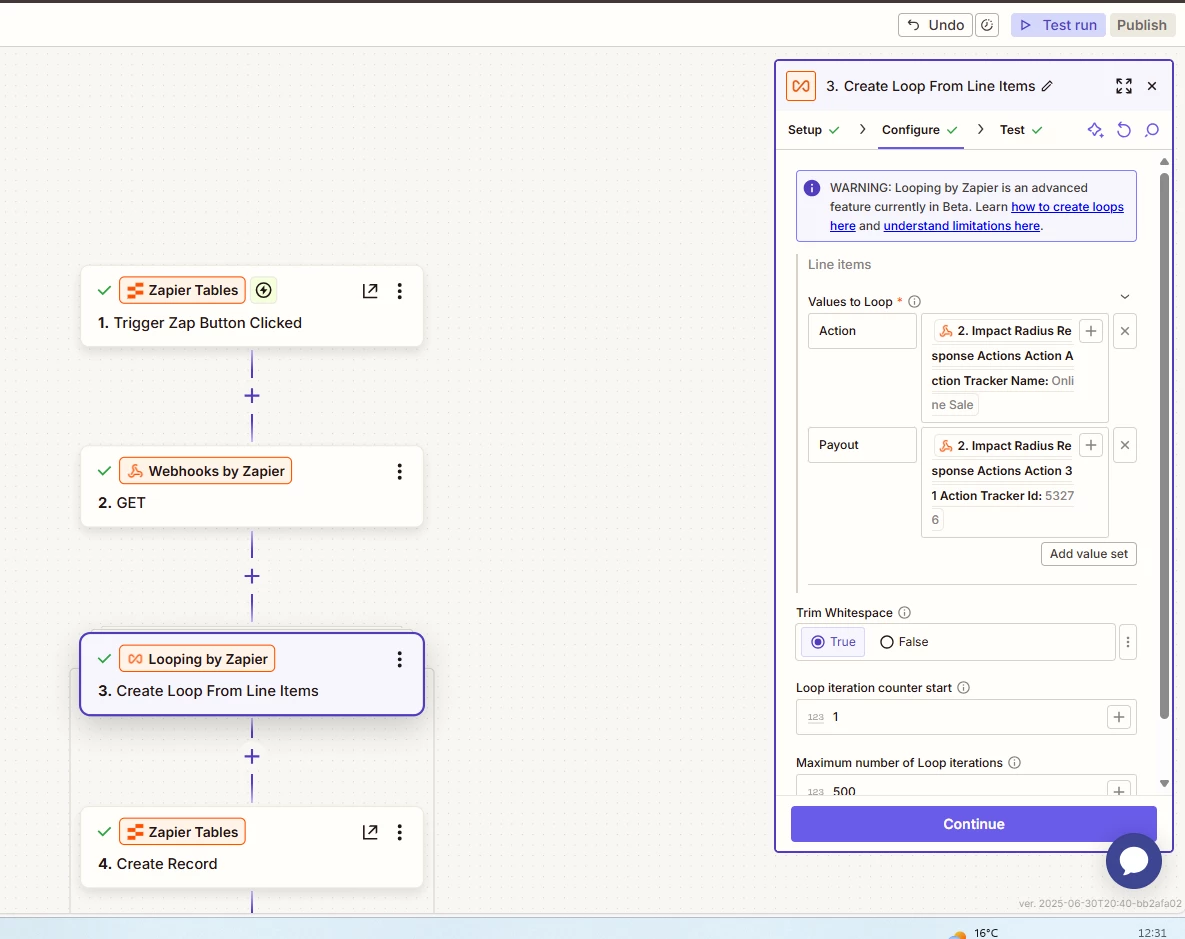
Task: Select the Trigger Zap Button Clicked step
Action: point(252,306)
